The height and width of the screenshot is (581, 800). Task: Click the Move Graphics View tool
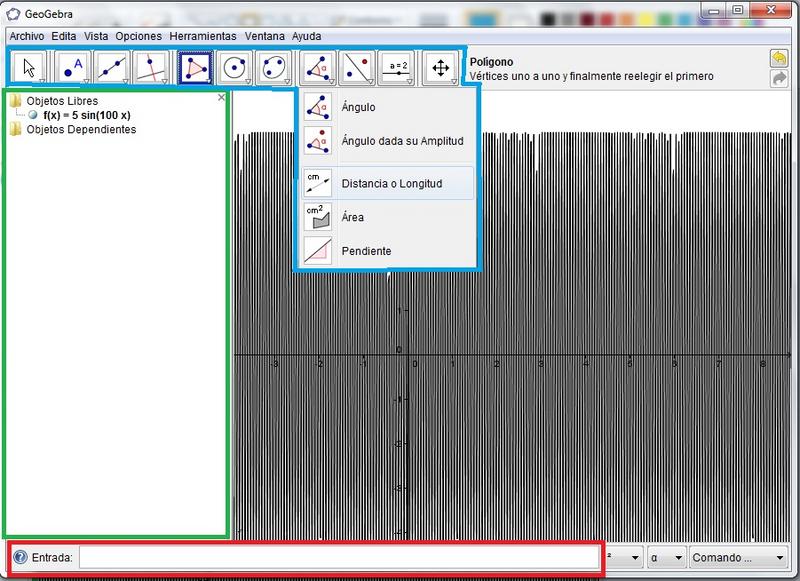click(439, 67)
